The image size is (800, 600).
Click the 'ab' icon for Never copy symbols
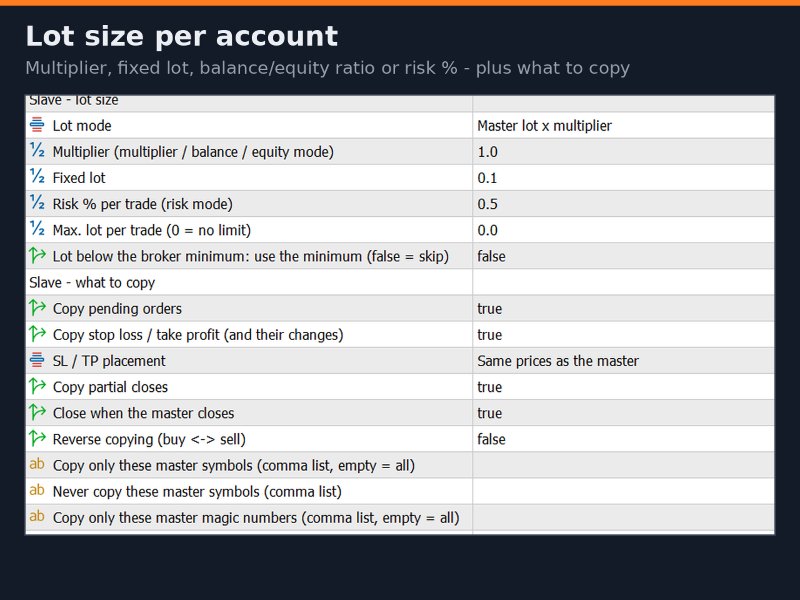pyautogui.click(x=37, y=490)
